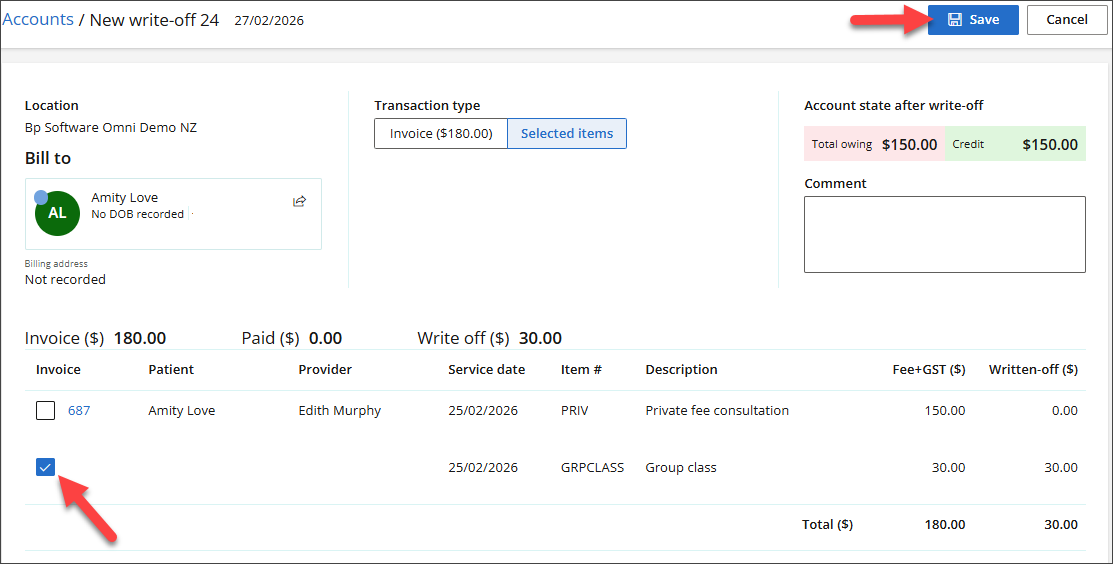Open Amity Love's record via share icon

click(x=299, y=201)
